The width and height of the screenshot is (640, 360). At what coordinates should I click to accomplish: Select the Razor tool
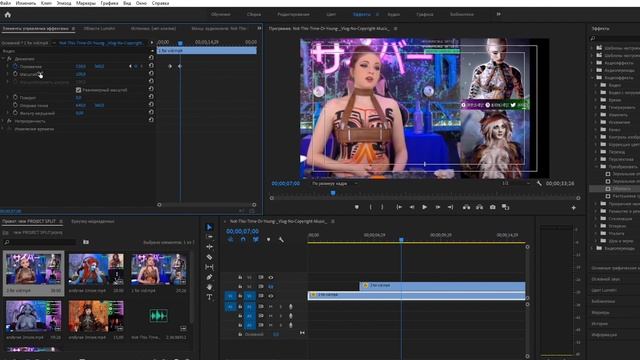click(209, 257)
